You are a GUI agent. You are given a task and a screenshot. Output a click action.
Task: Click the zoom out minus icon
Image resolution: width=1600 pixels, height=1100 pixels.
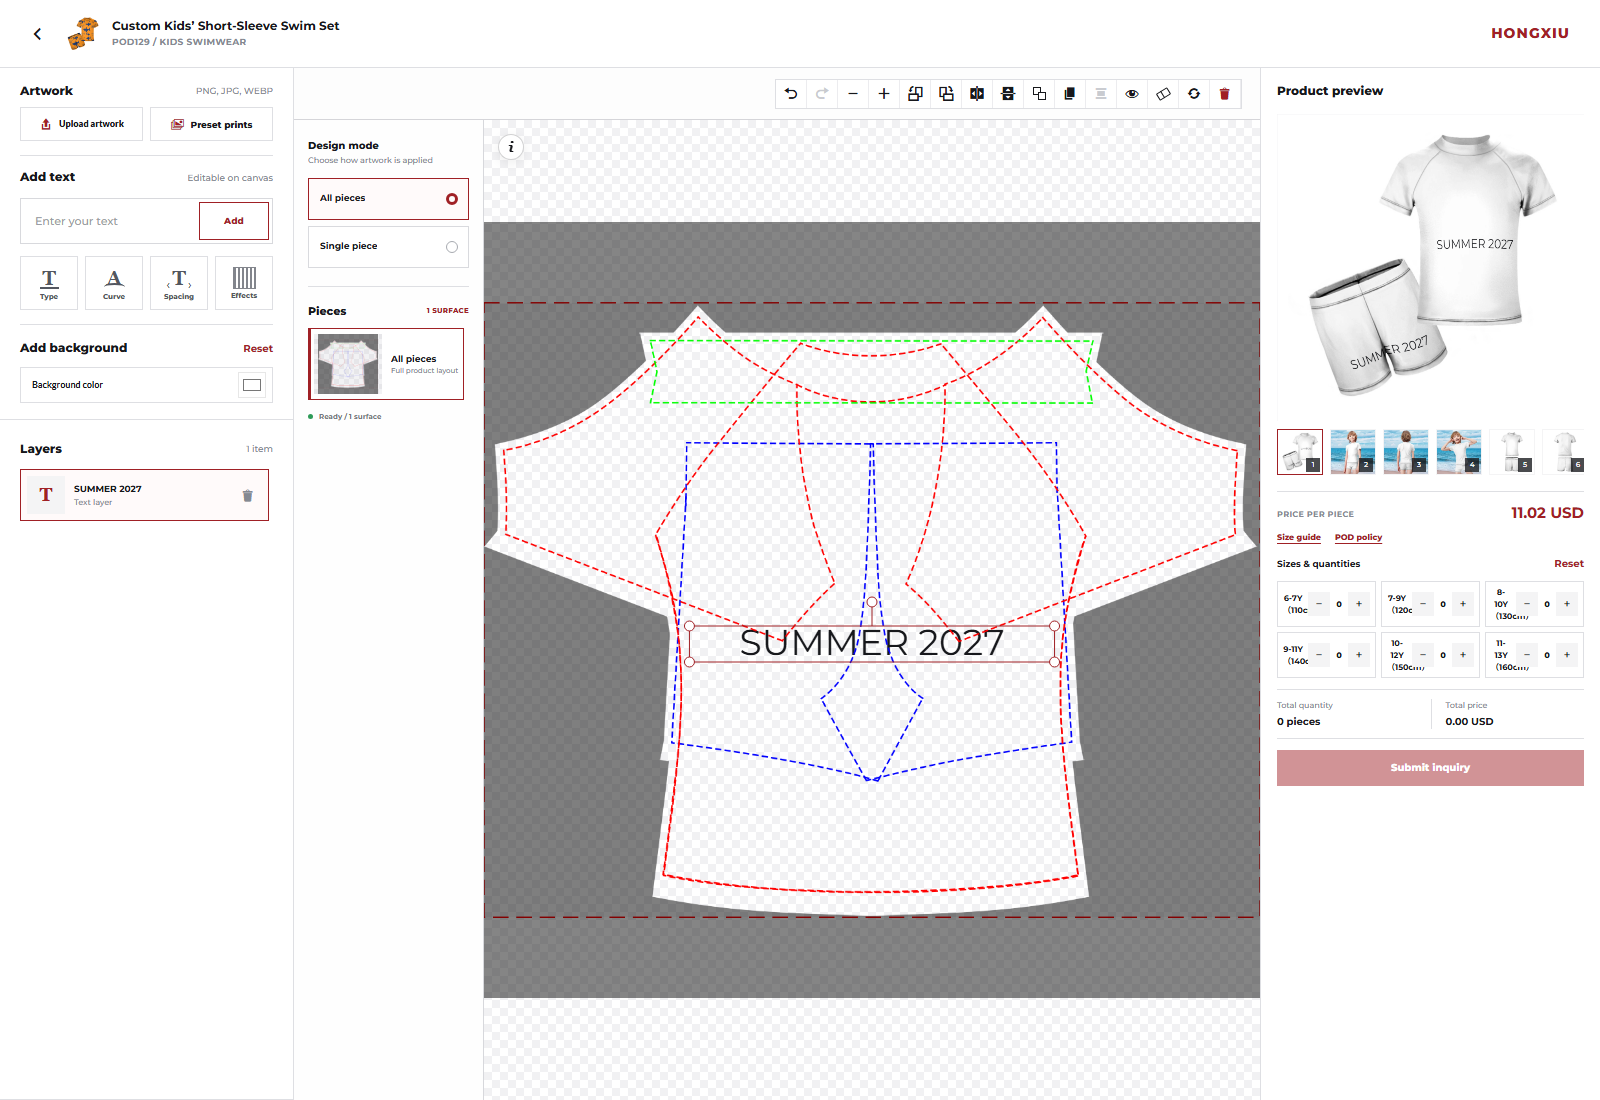tap(853, 94)
